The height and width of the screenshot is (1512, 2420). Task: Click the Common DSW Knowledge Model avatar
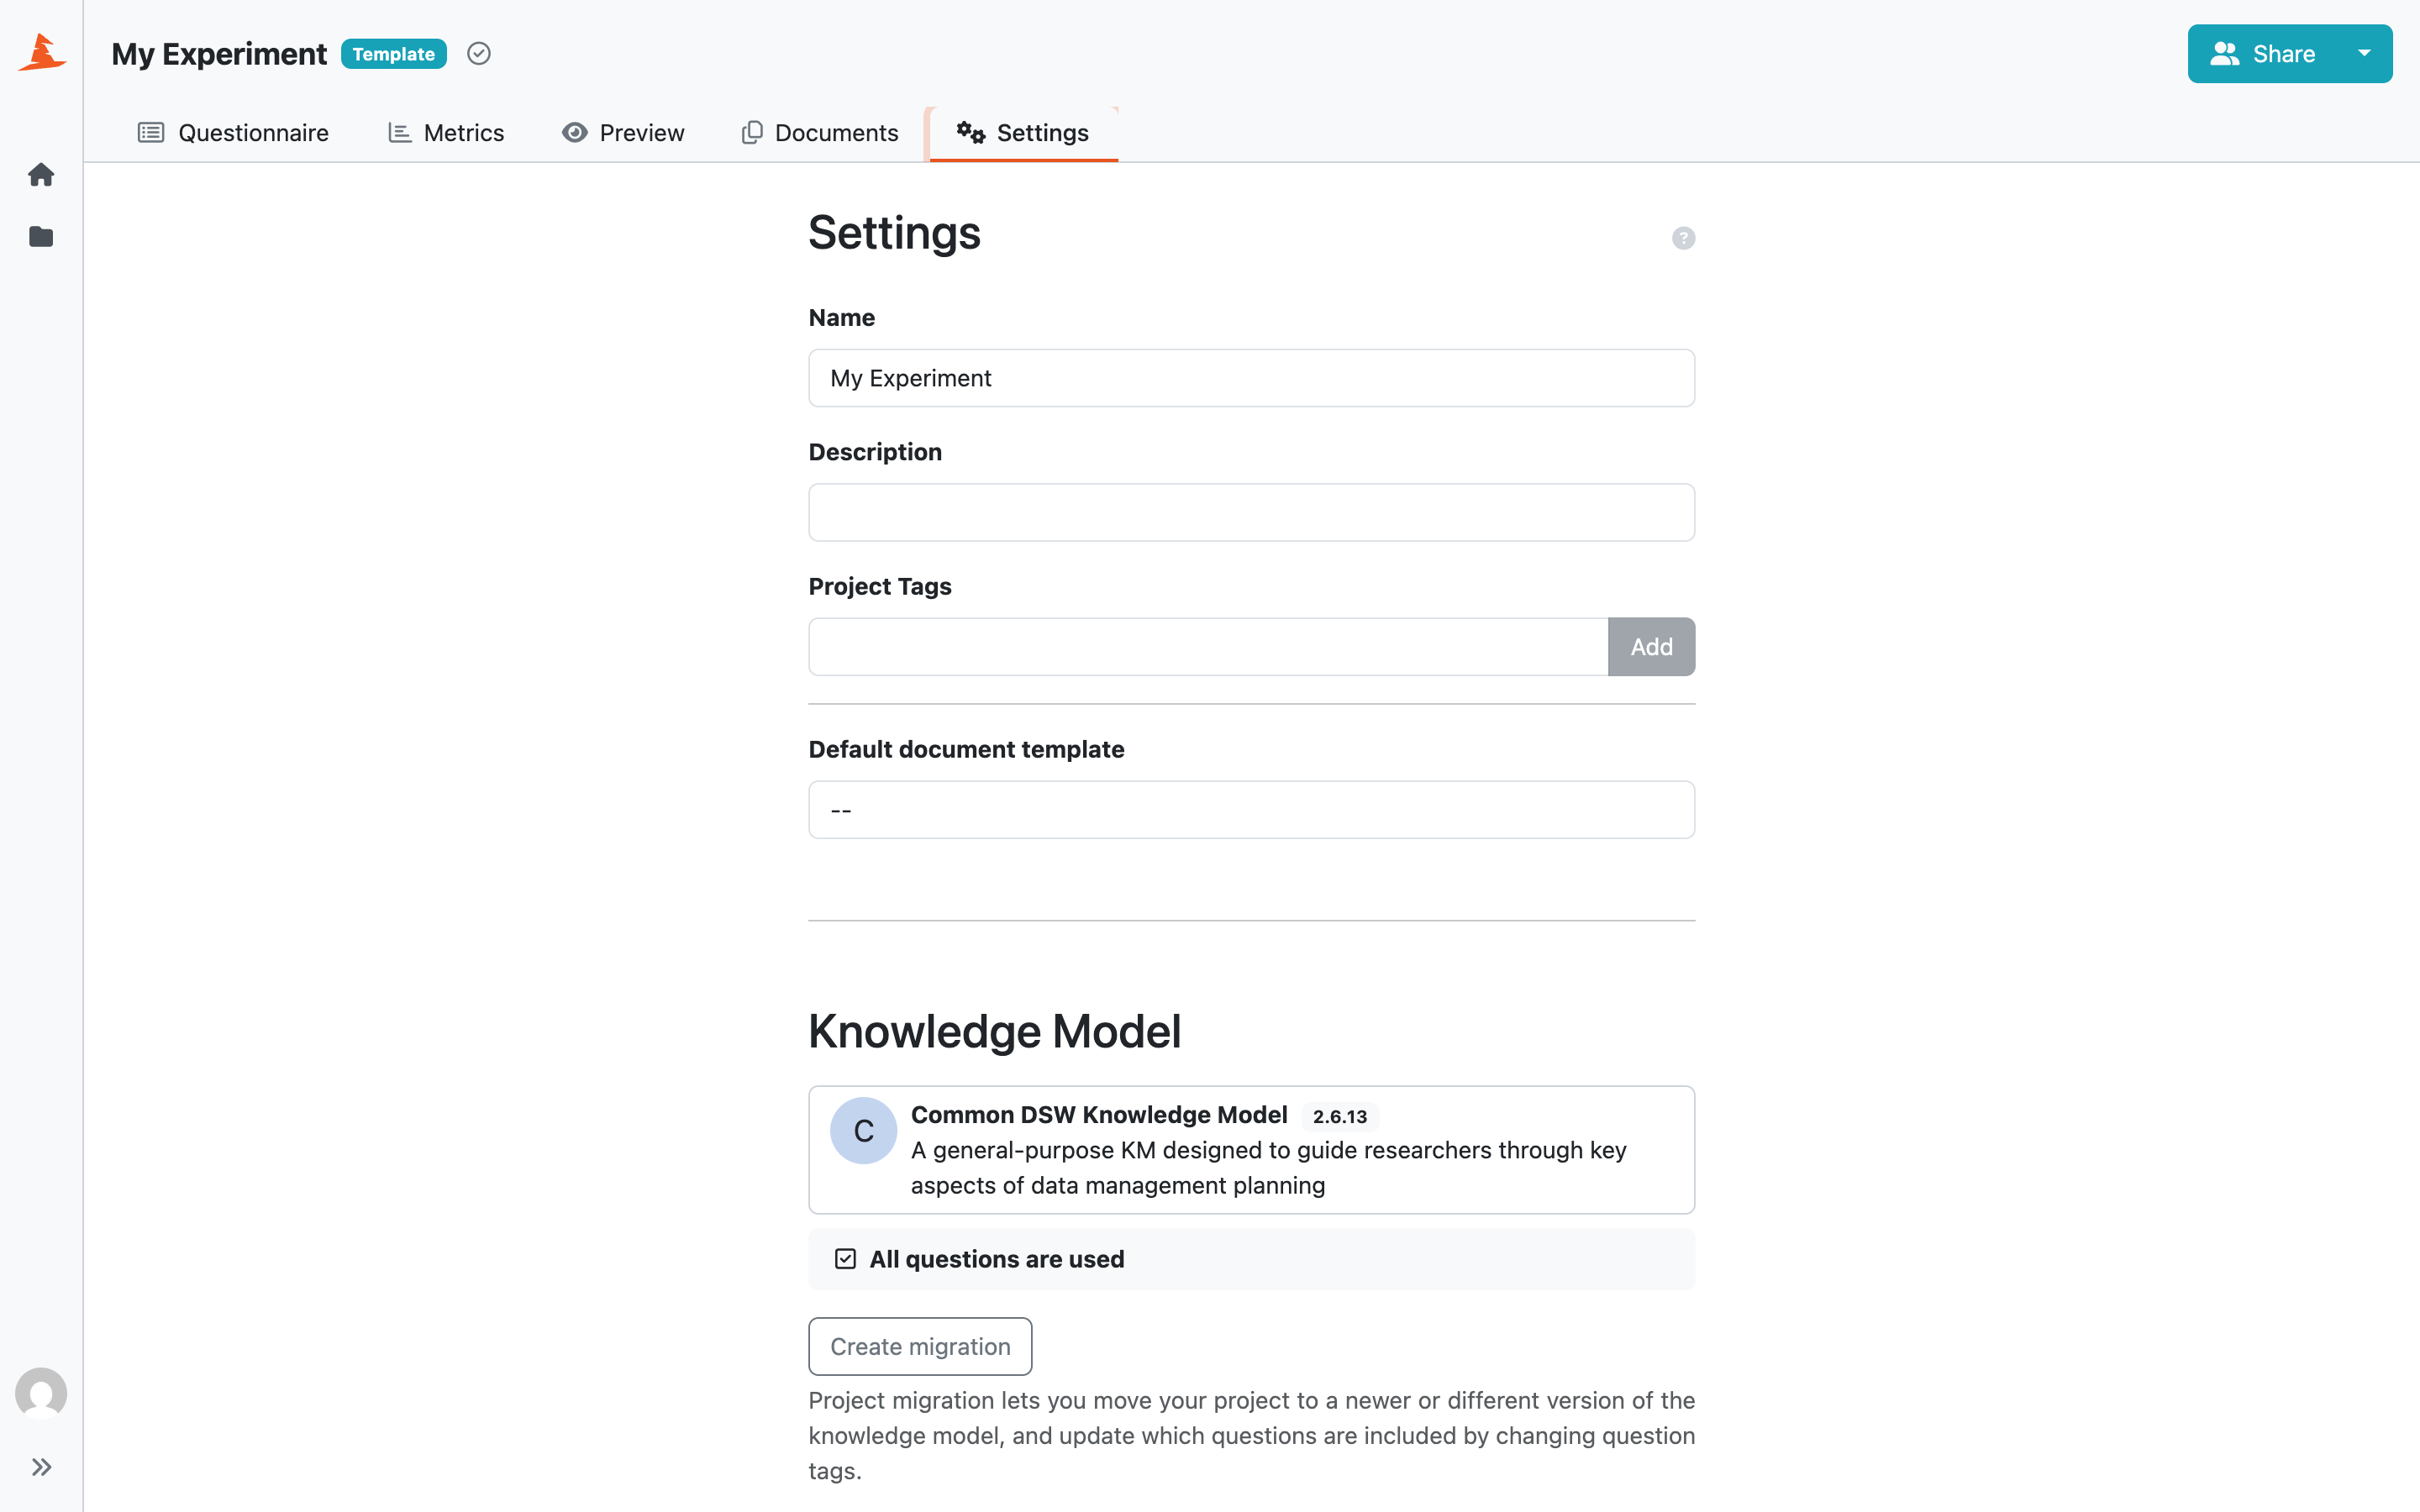pyautogui.click(x=863, y=1130)
